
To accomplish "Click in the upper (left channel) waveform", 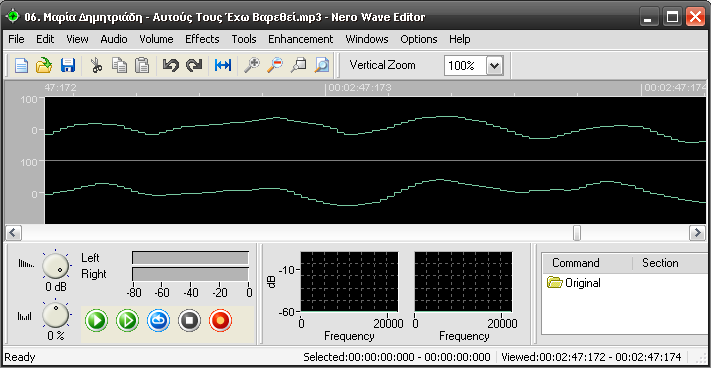I will click(x=375, y=128).
